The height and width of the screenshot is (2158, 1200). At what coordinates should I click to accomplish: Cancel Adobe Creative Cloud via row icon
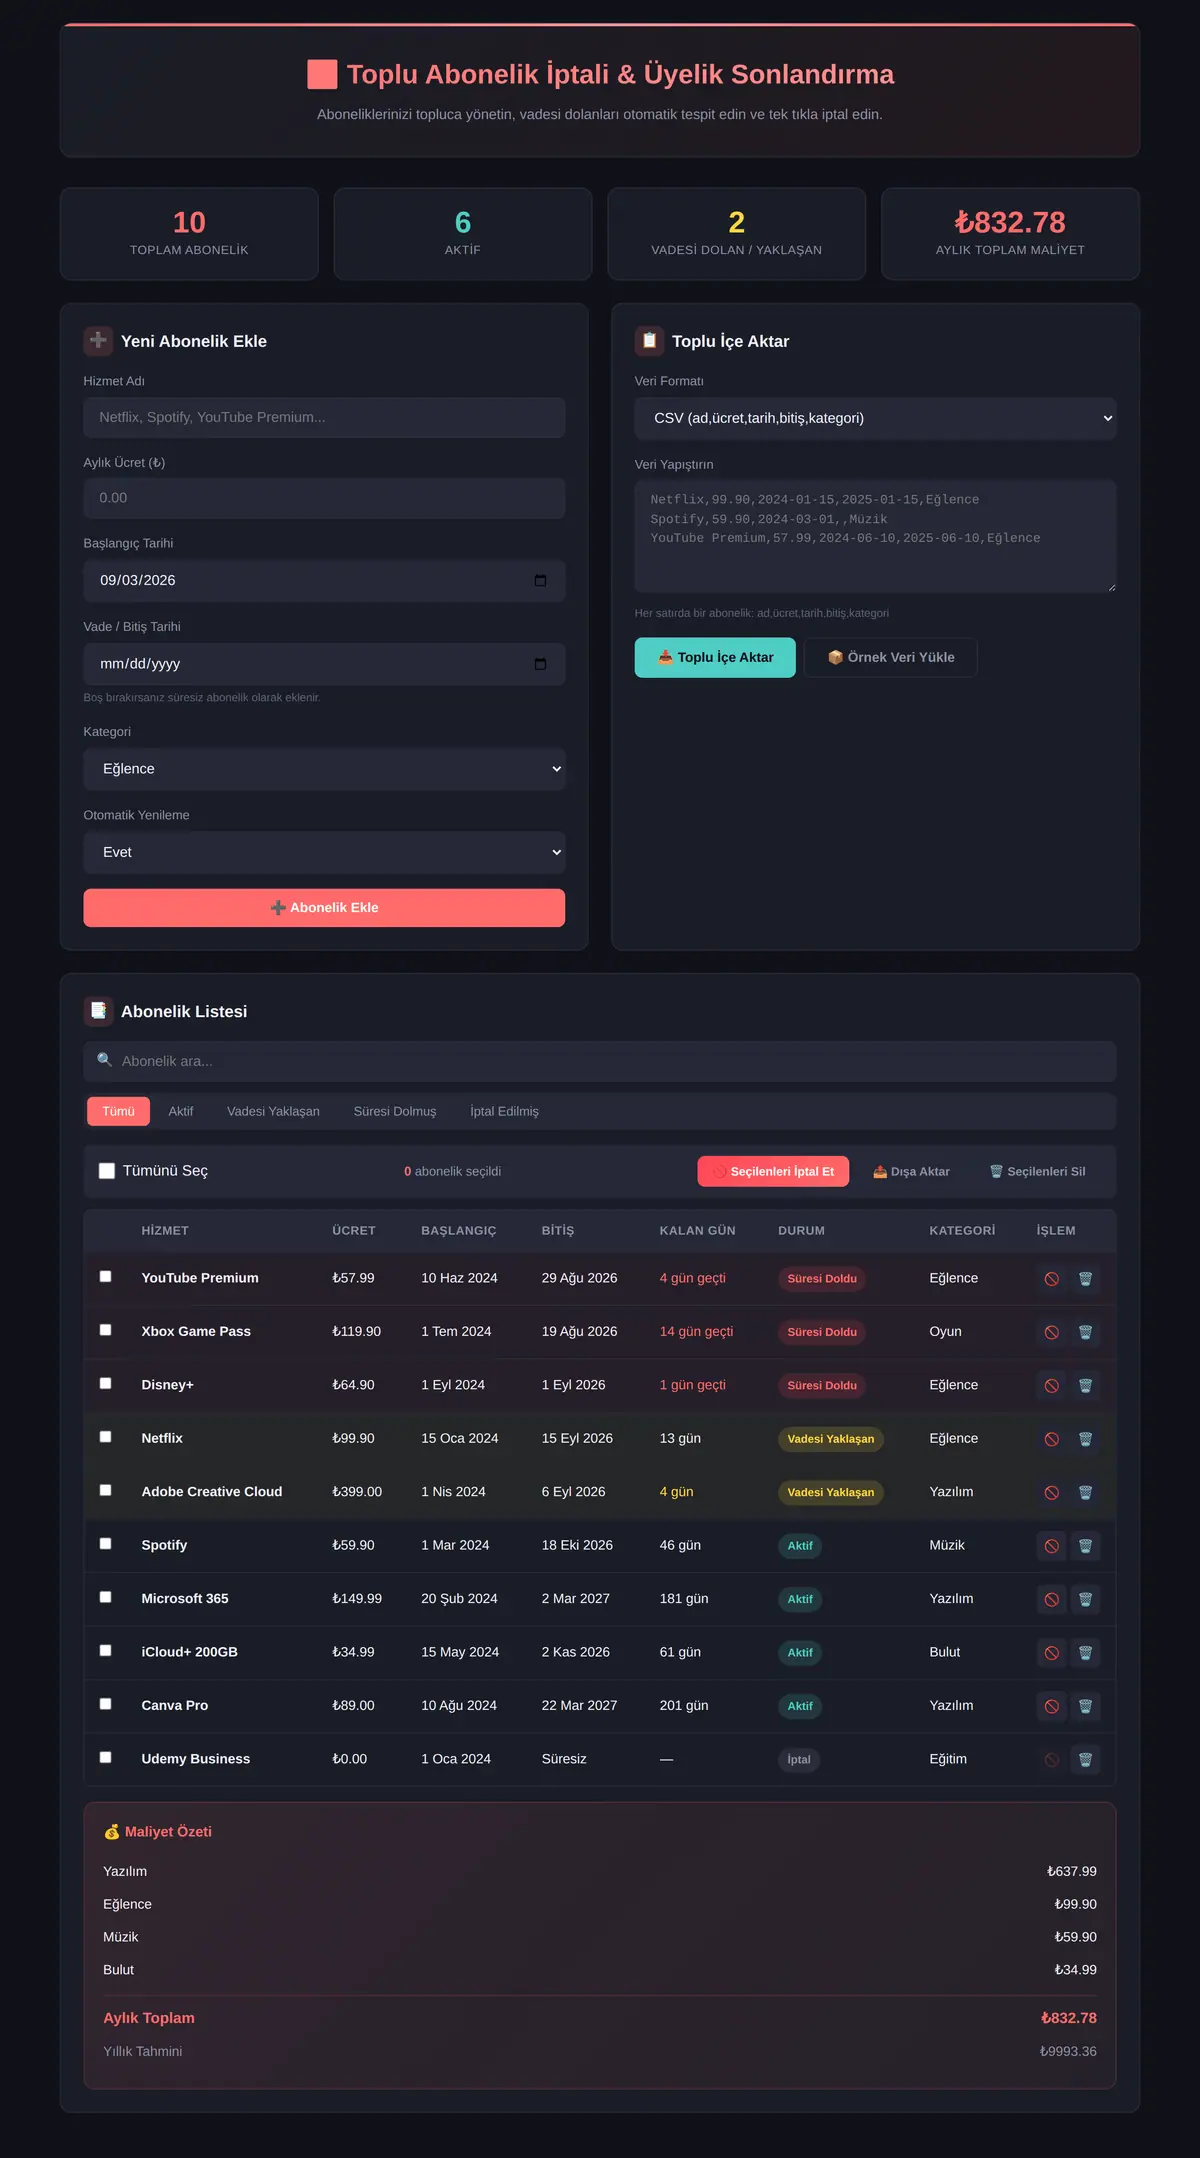[1051, 1492]
